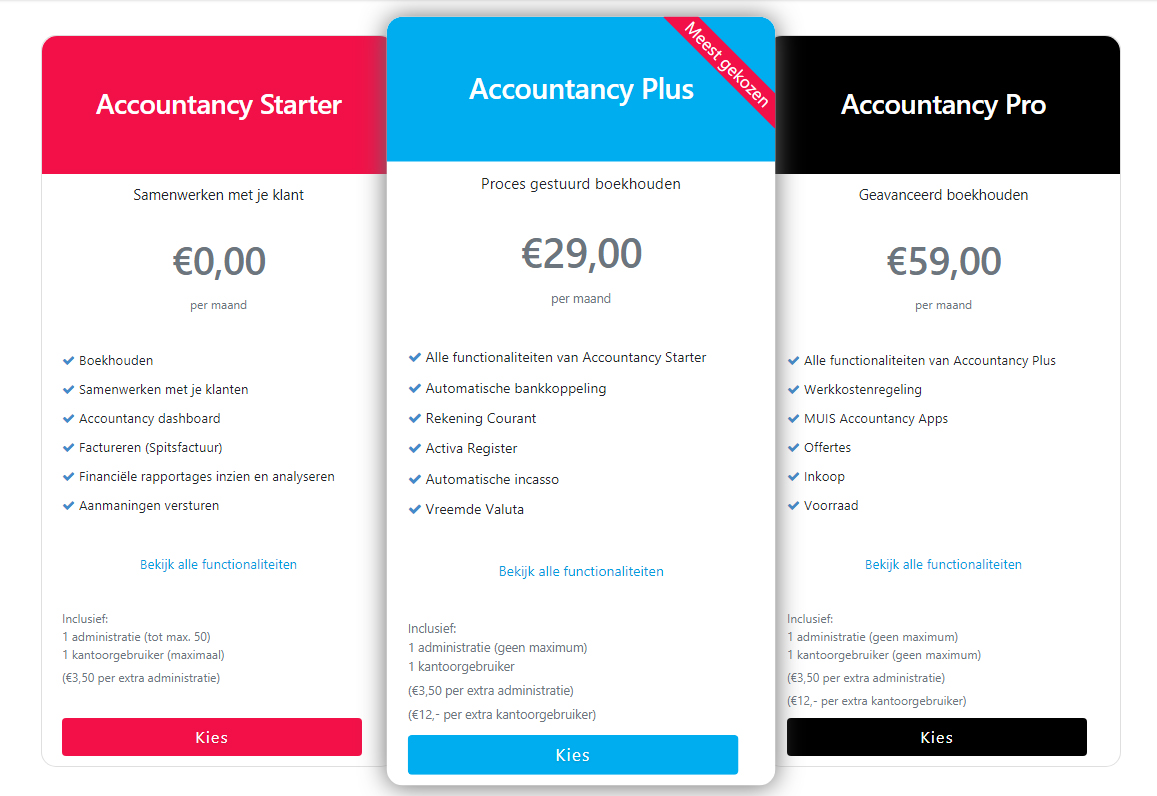Click the checkmark beside Aanmaningen versturen

coord(68,505)
